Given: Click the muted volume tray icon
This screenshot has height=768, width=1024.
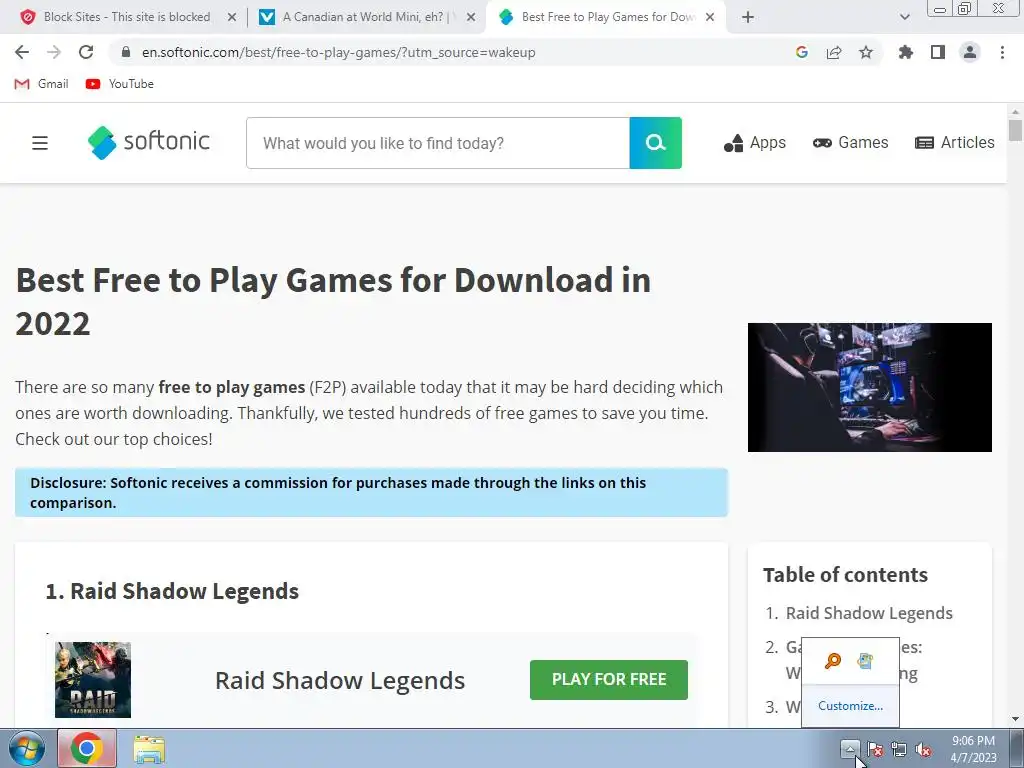Looking at the screenshot, I should (x=923, y=749).
